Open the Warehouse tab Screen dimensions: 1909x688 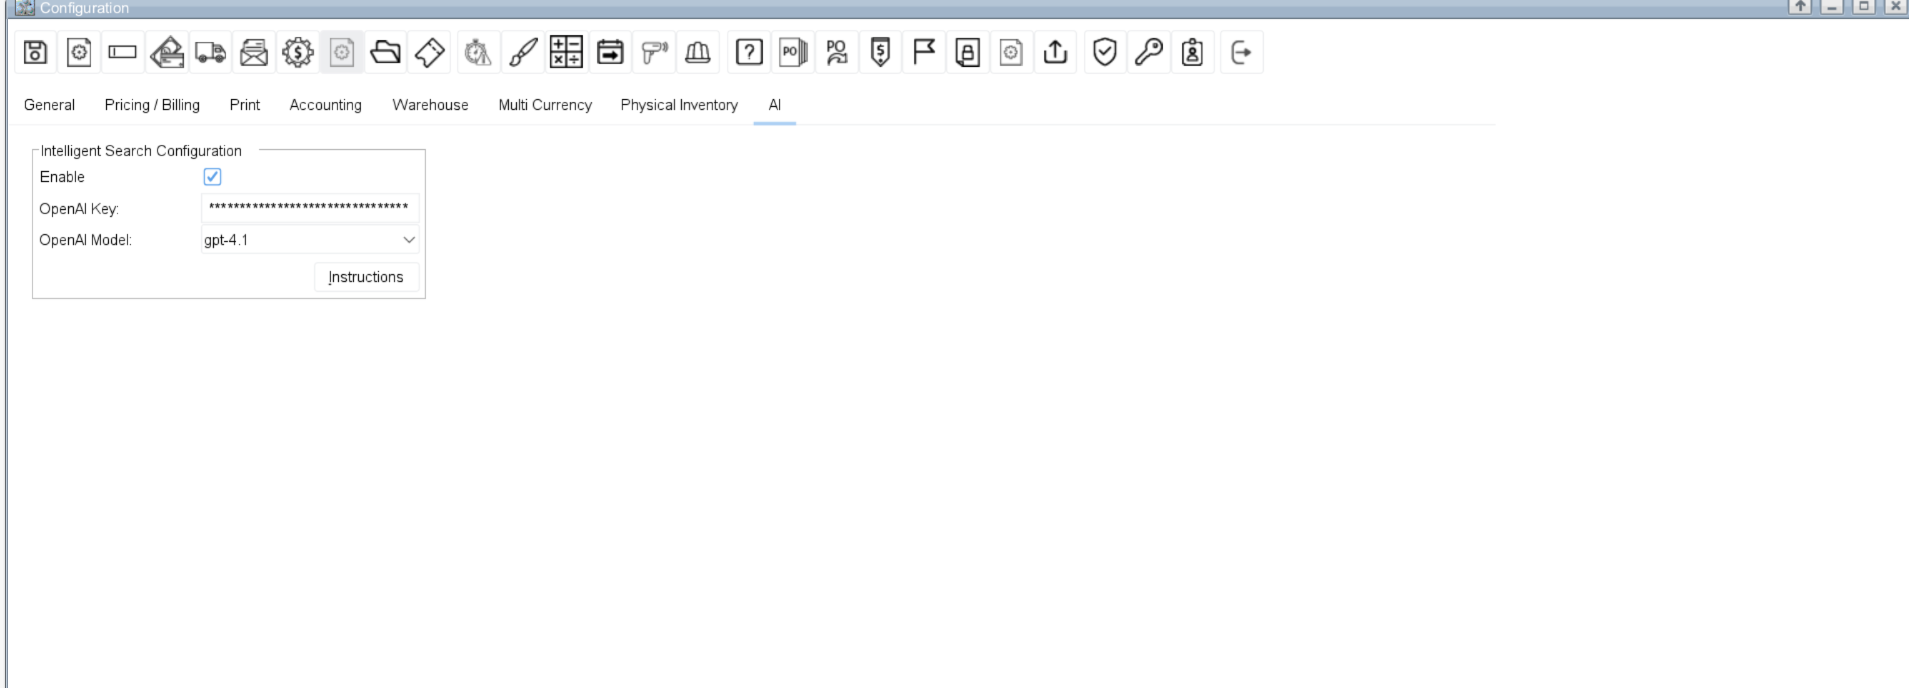430,105
